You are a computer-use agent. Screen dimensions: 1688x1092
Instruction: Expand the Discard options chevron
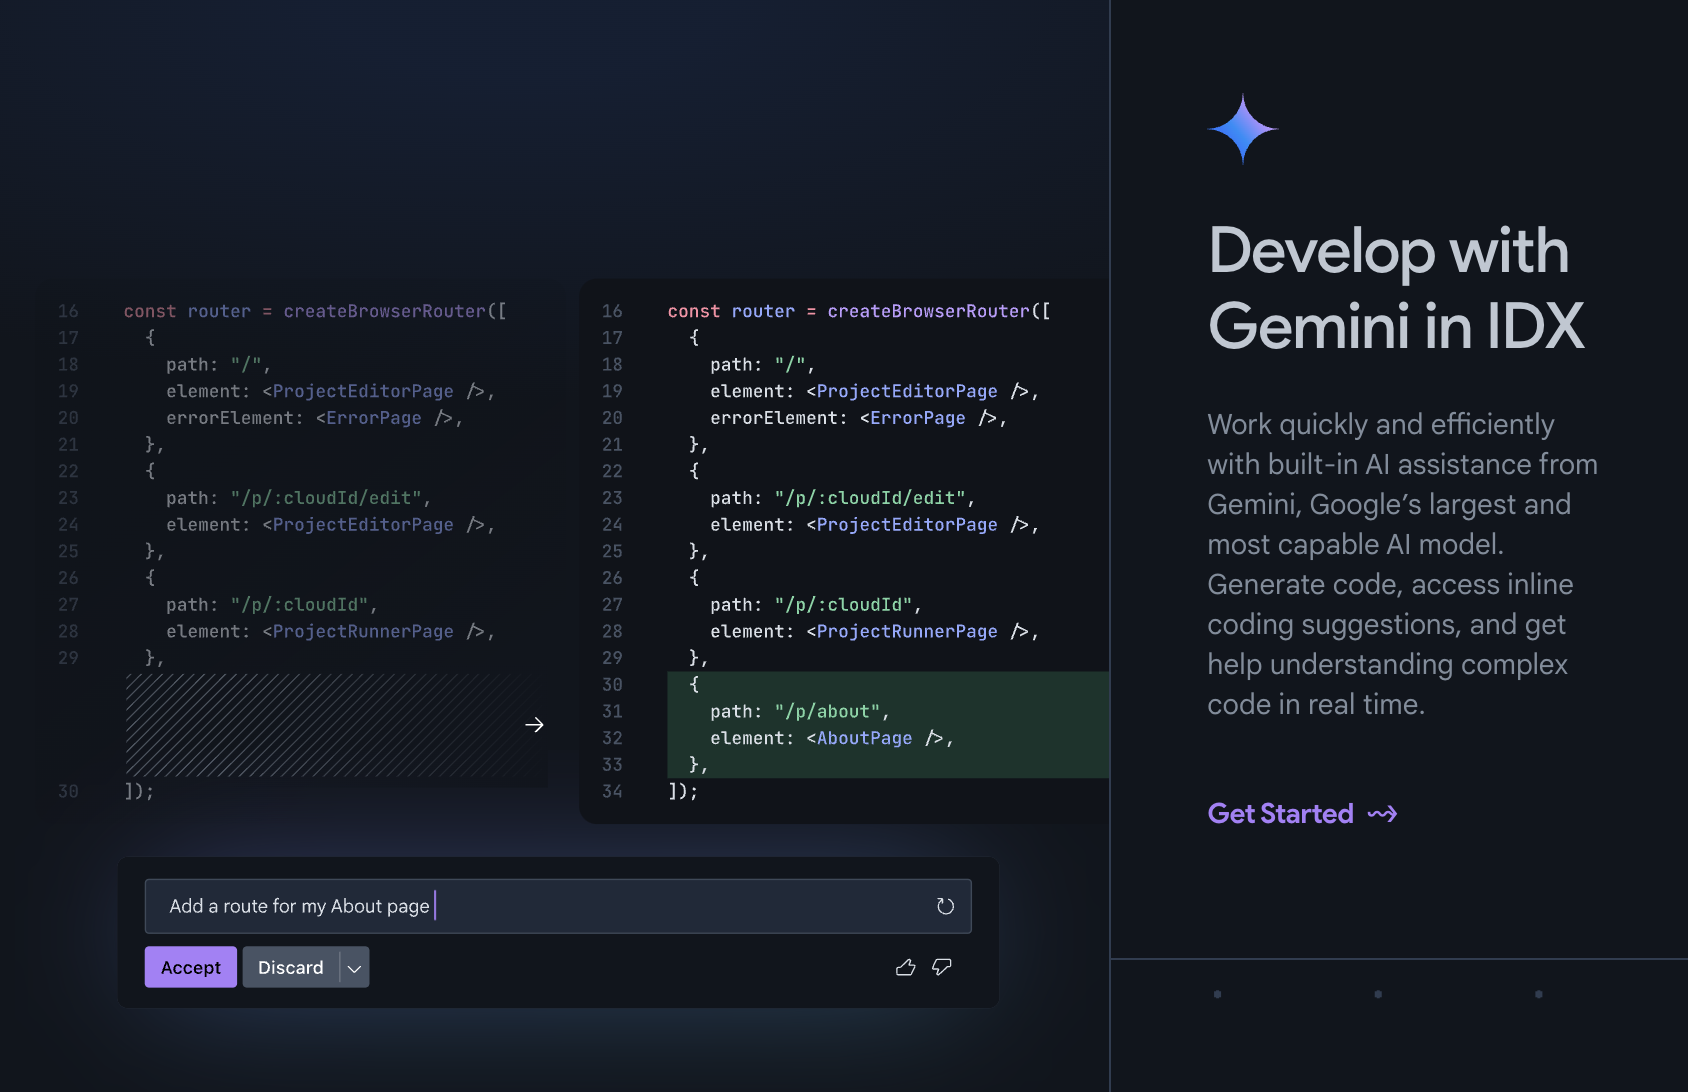pyautogui.click(x=354, y=968)
